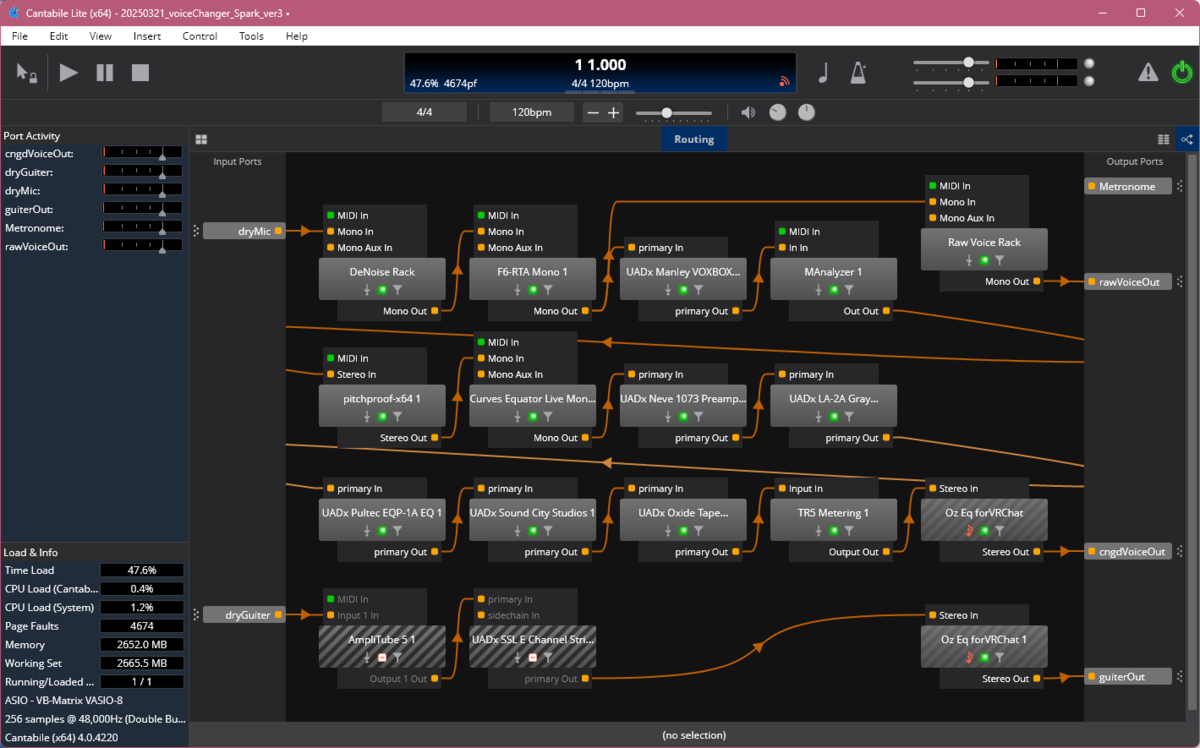This screenshot has height=748, width=1200.
Task: Toggle the green LED on UADx Sound City Studios 1
Action: pyautogui.click(x=532, y=531)
